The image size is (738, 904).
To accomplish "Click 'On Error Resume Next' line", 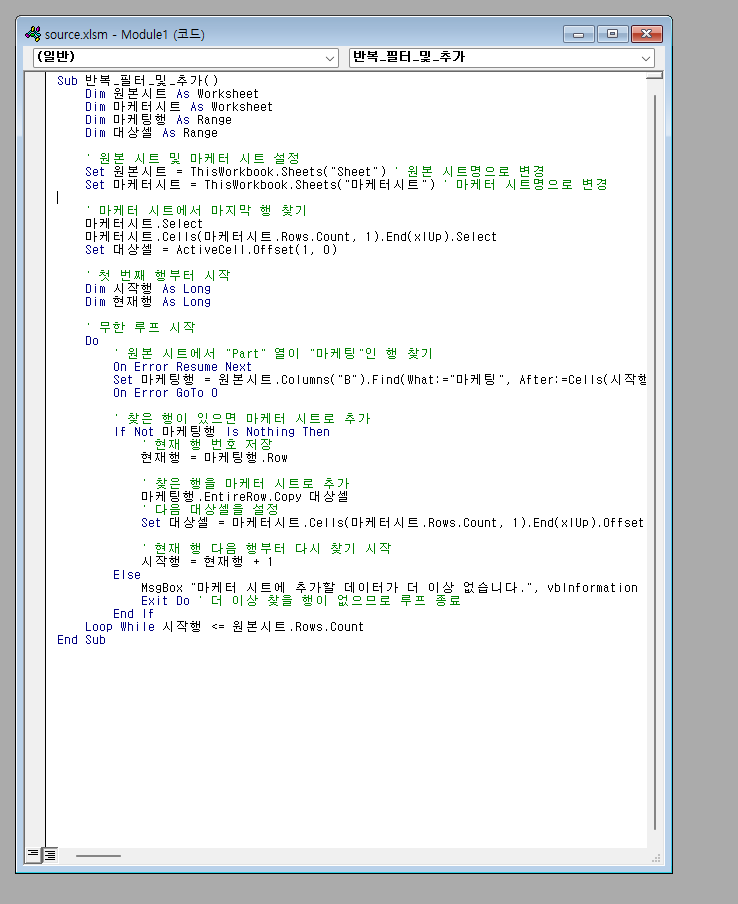I will pos(182,367).
